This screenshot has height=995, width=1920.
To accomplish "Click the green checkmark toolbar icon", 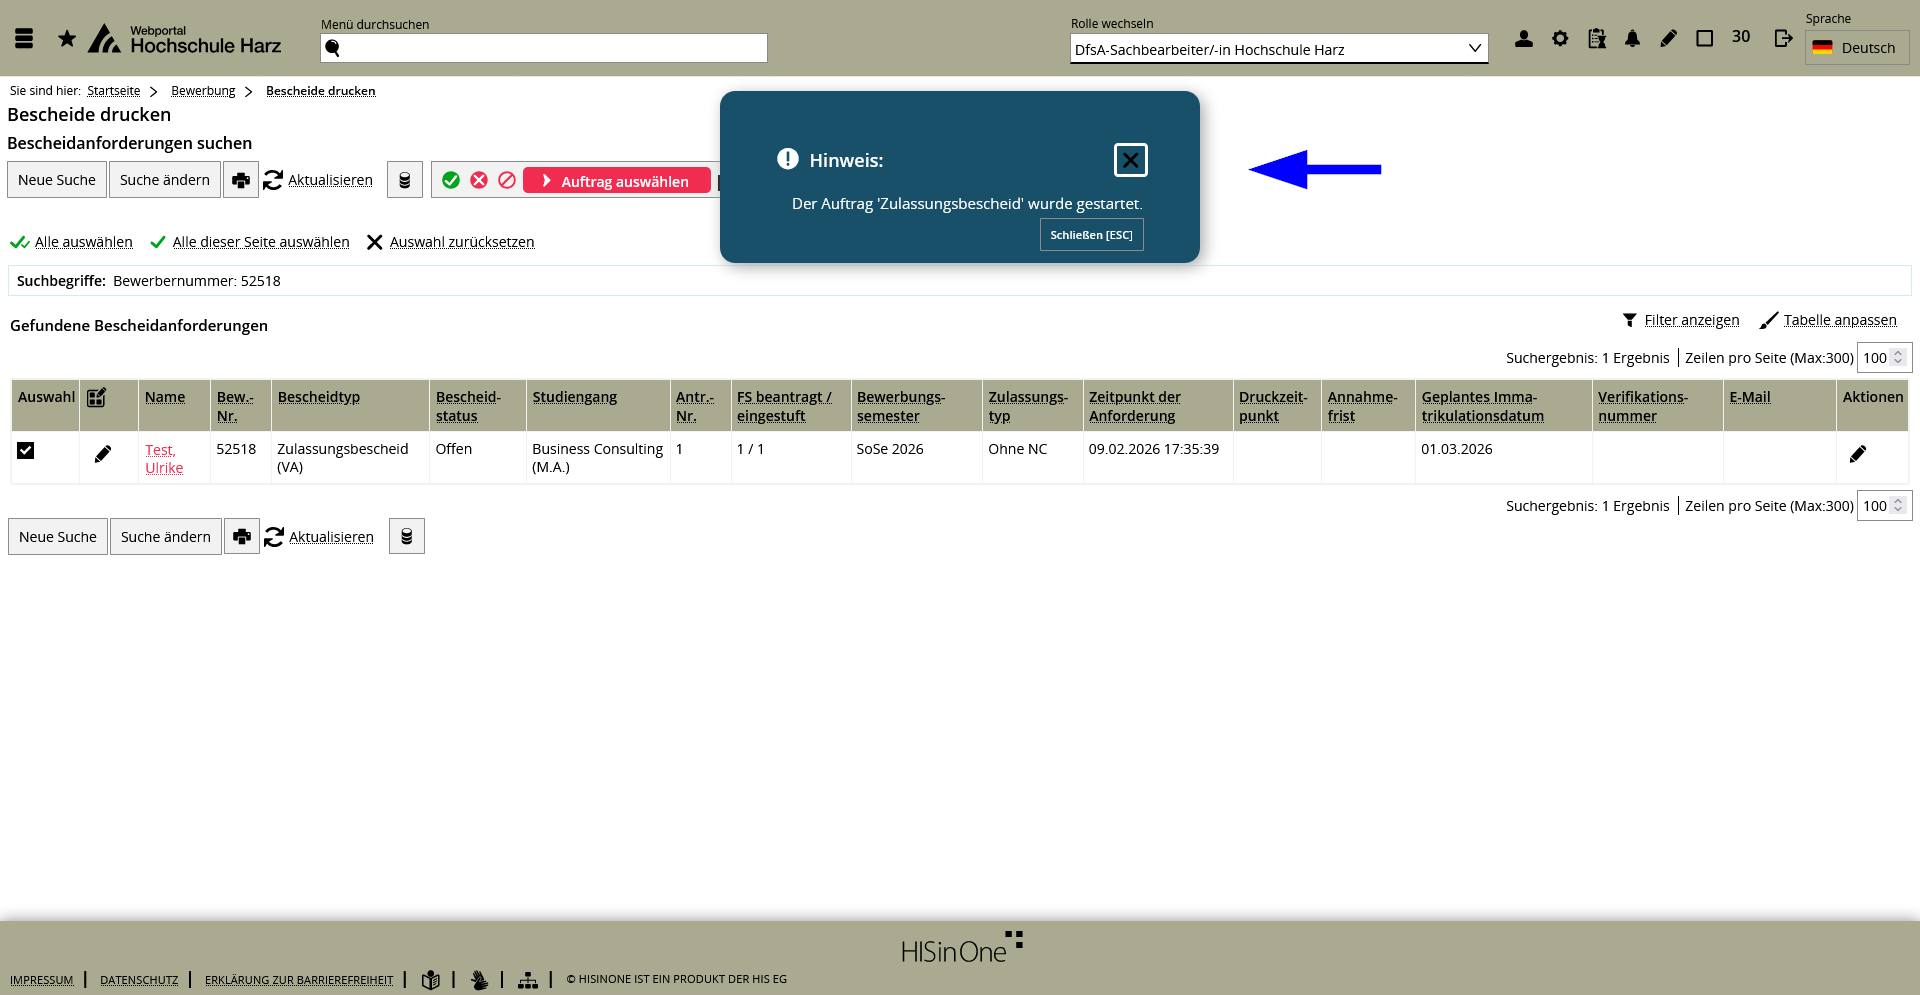I will (x=451, y=180).
